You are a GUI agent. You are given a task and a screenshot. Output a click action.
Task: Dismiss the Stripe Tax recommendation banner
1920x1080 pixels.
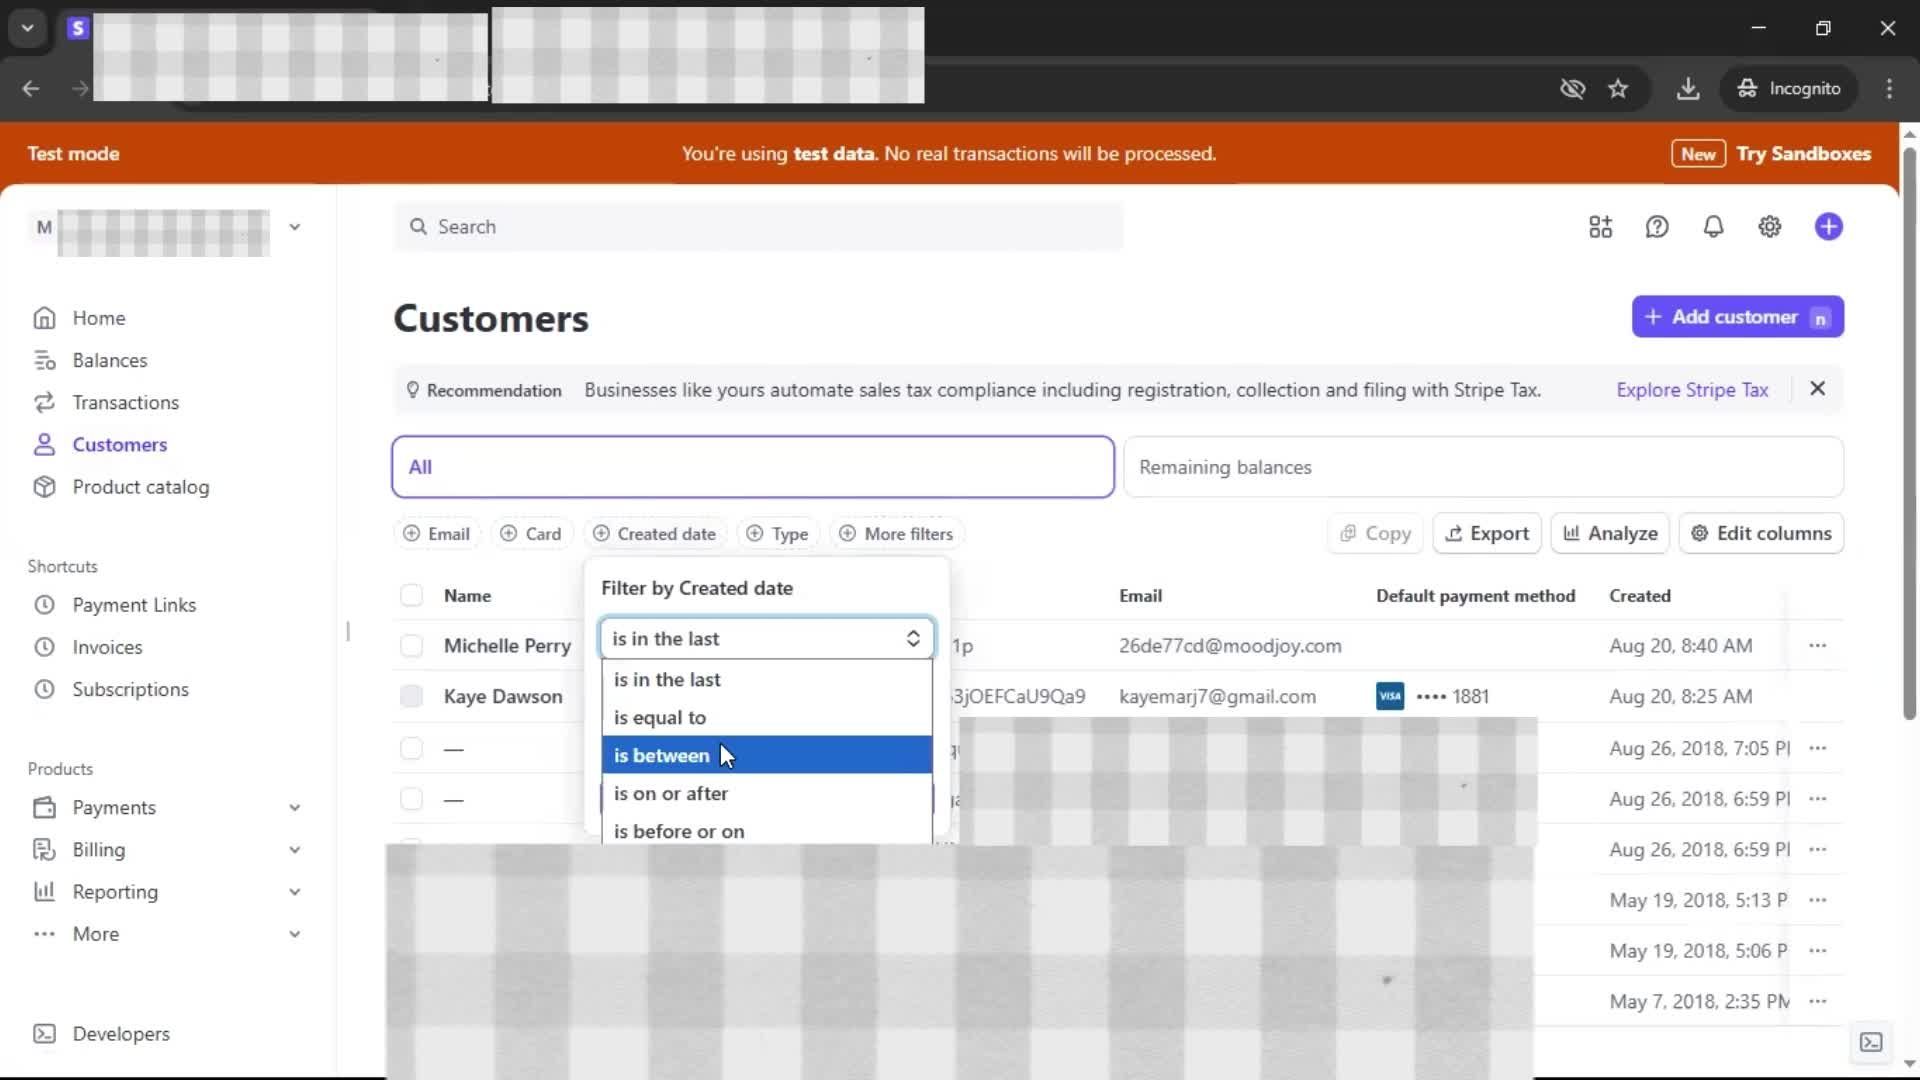tap(1817, 389)
